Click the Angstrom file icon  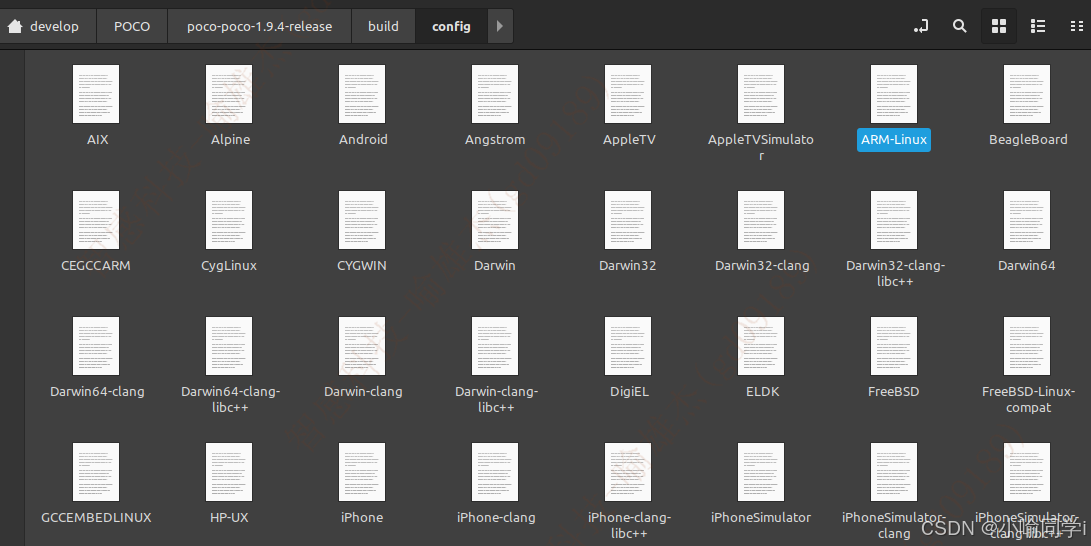[x=495, y=94]
